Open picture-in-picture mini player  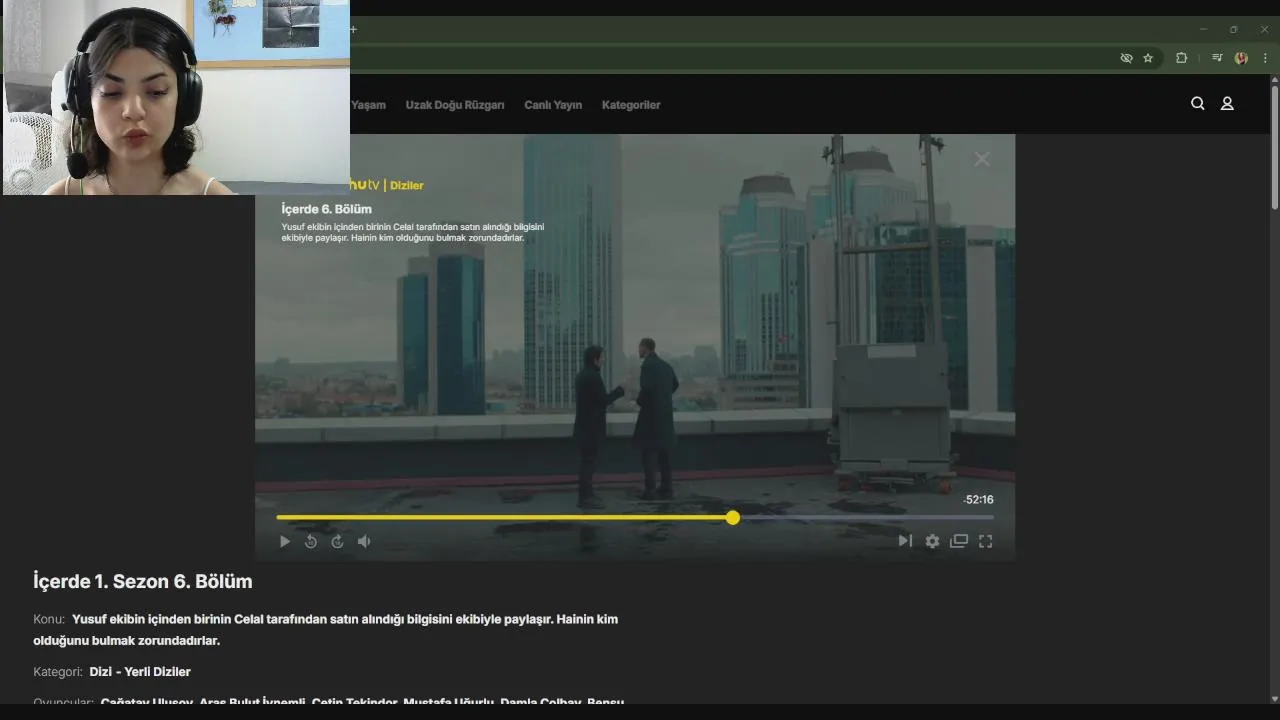coord(959,541)
